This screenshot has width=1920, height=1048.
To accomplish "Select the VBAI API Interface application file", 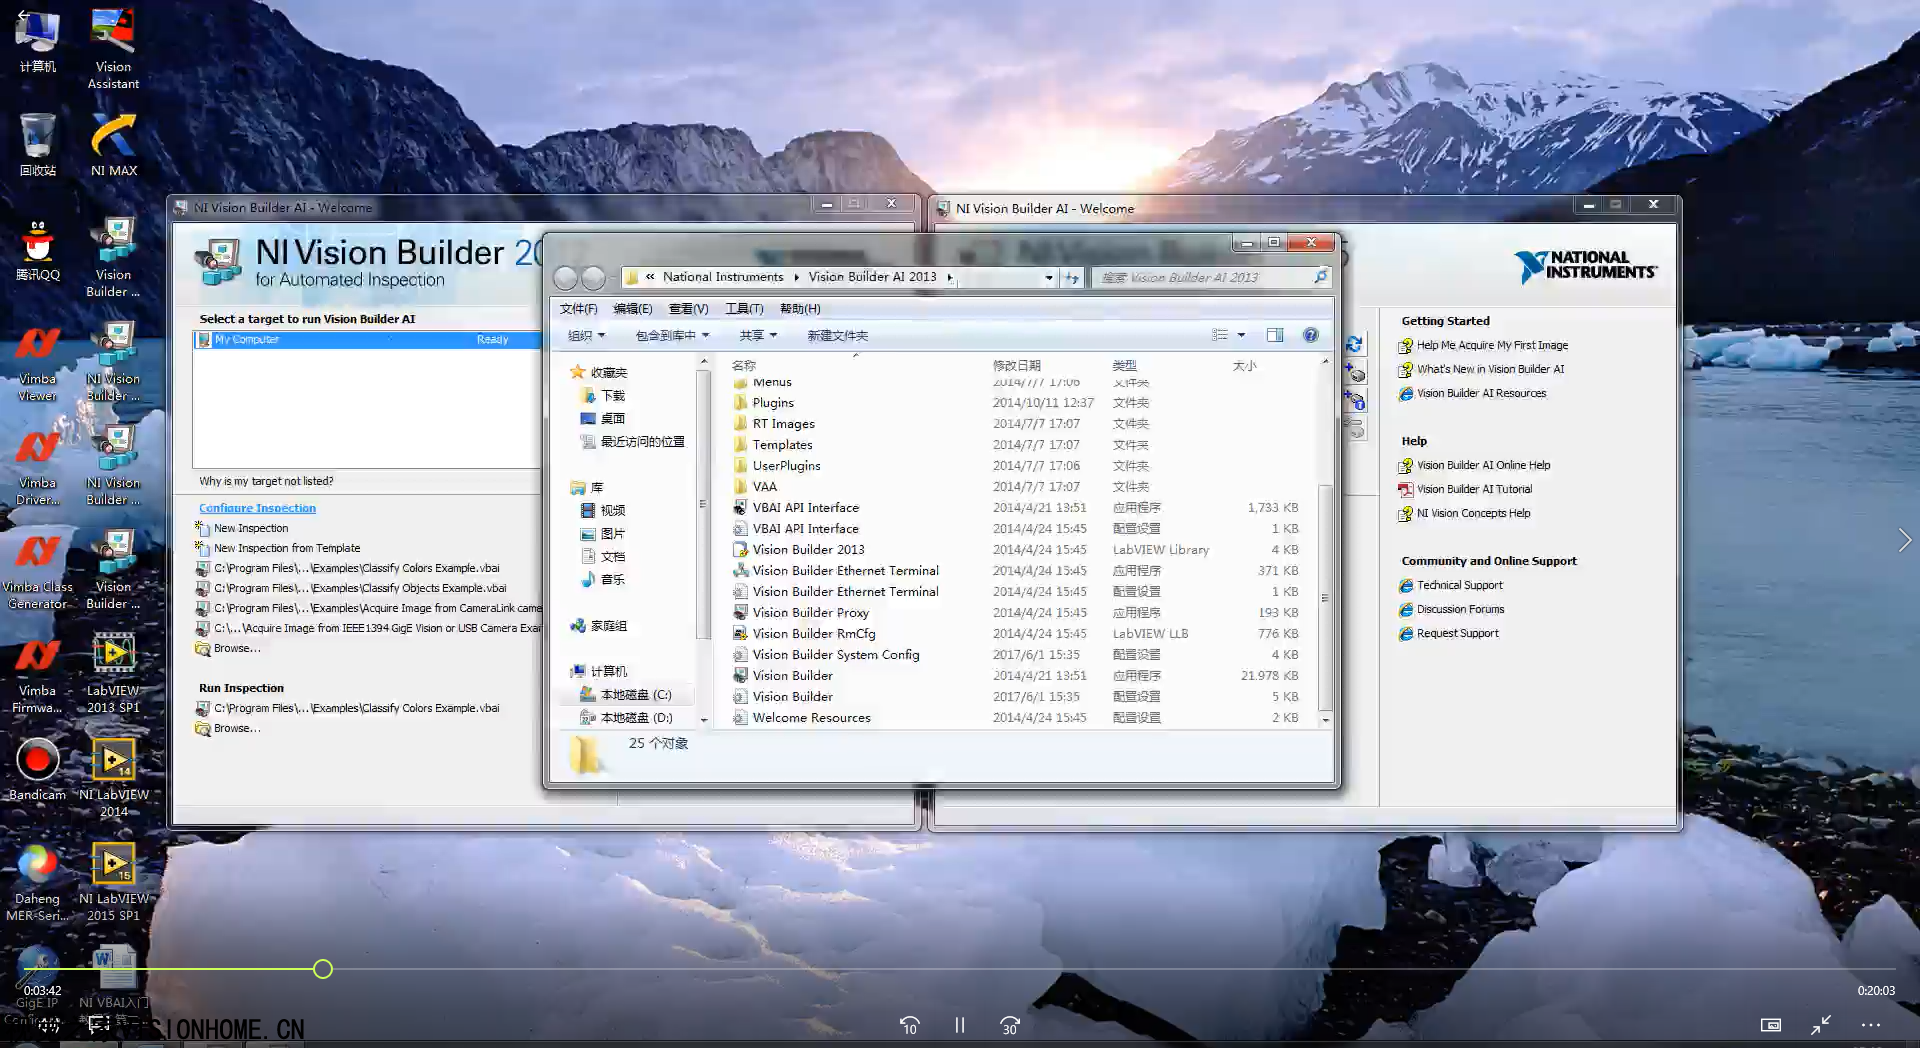I will (805, 508).
